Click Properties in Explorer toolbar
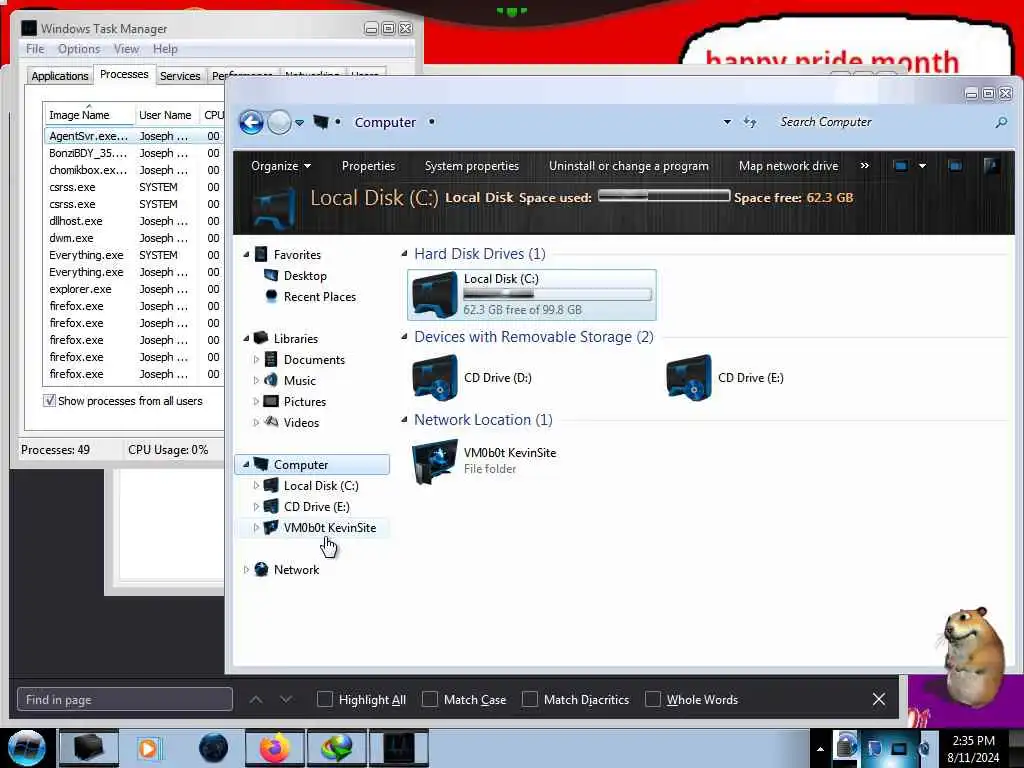This screenshot has width=1024, height=768. [368, 166]
